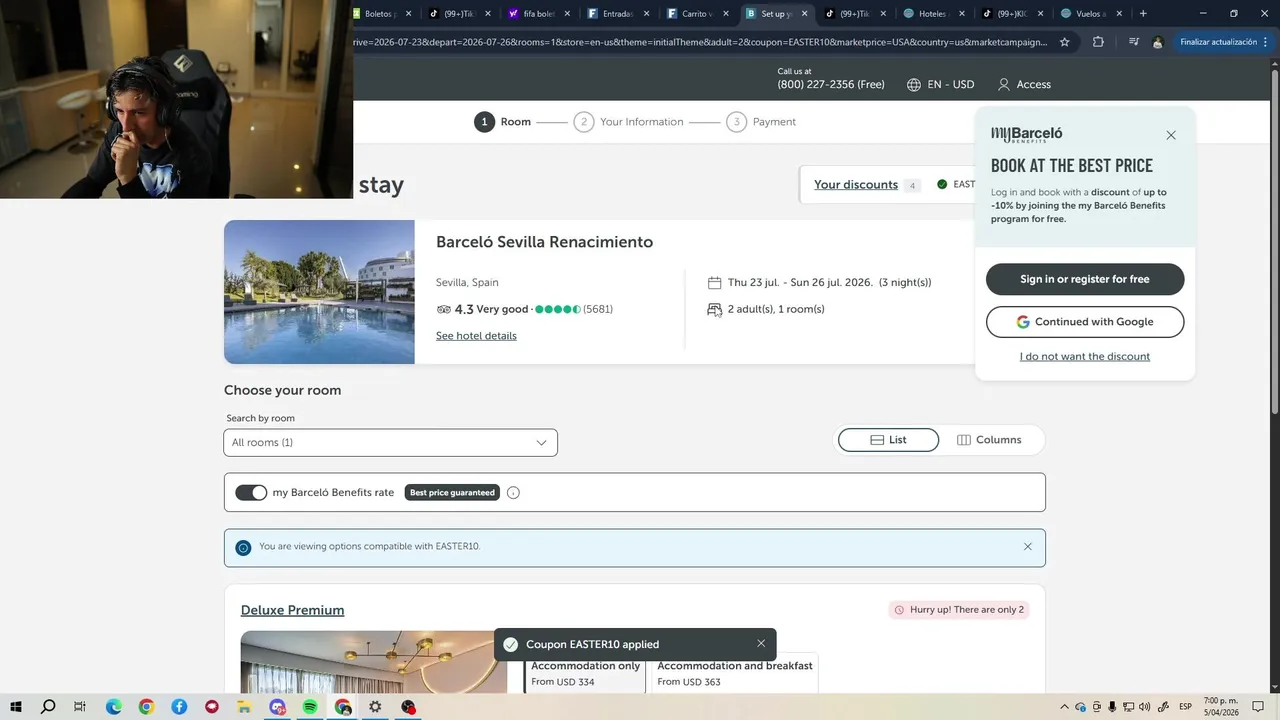Click Hurry up! There are only 2 badge

pyautogui.click(x=959, y=610)
